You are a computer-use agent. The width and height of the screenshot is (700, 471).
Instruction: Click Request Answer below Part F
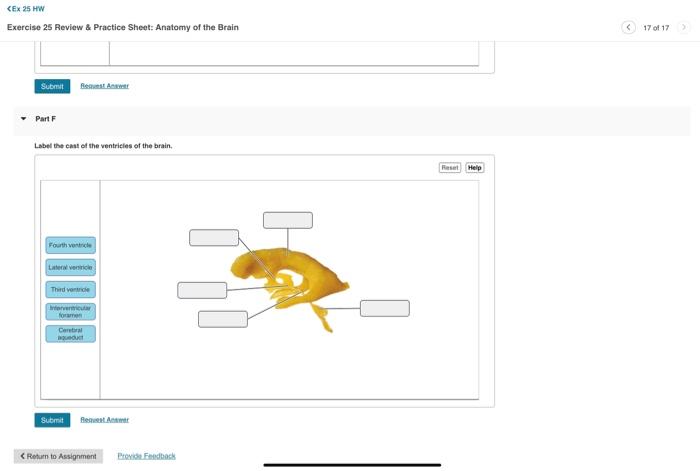[x=104, y=420]
